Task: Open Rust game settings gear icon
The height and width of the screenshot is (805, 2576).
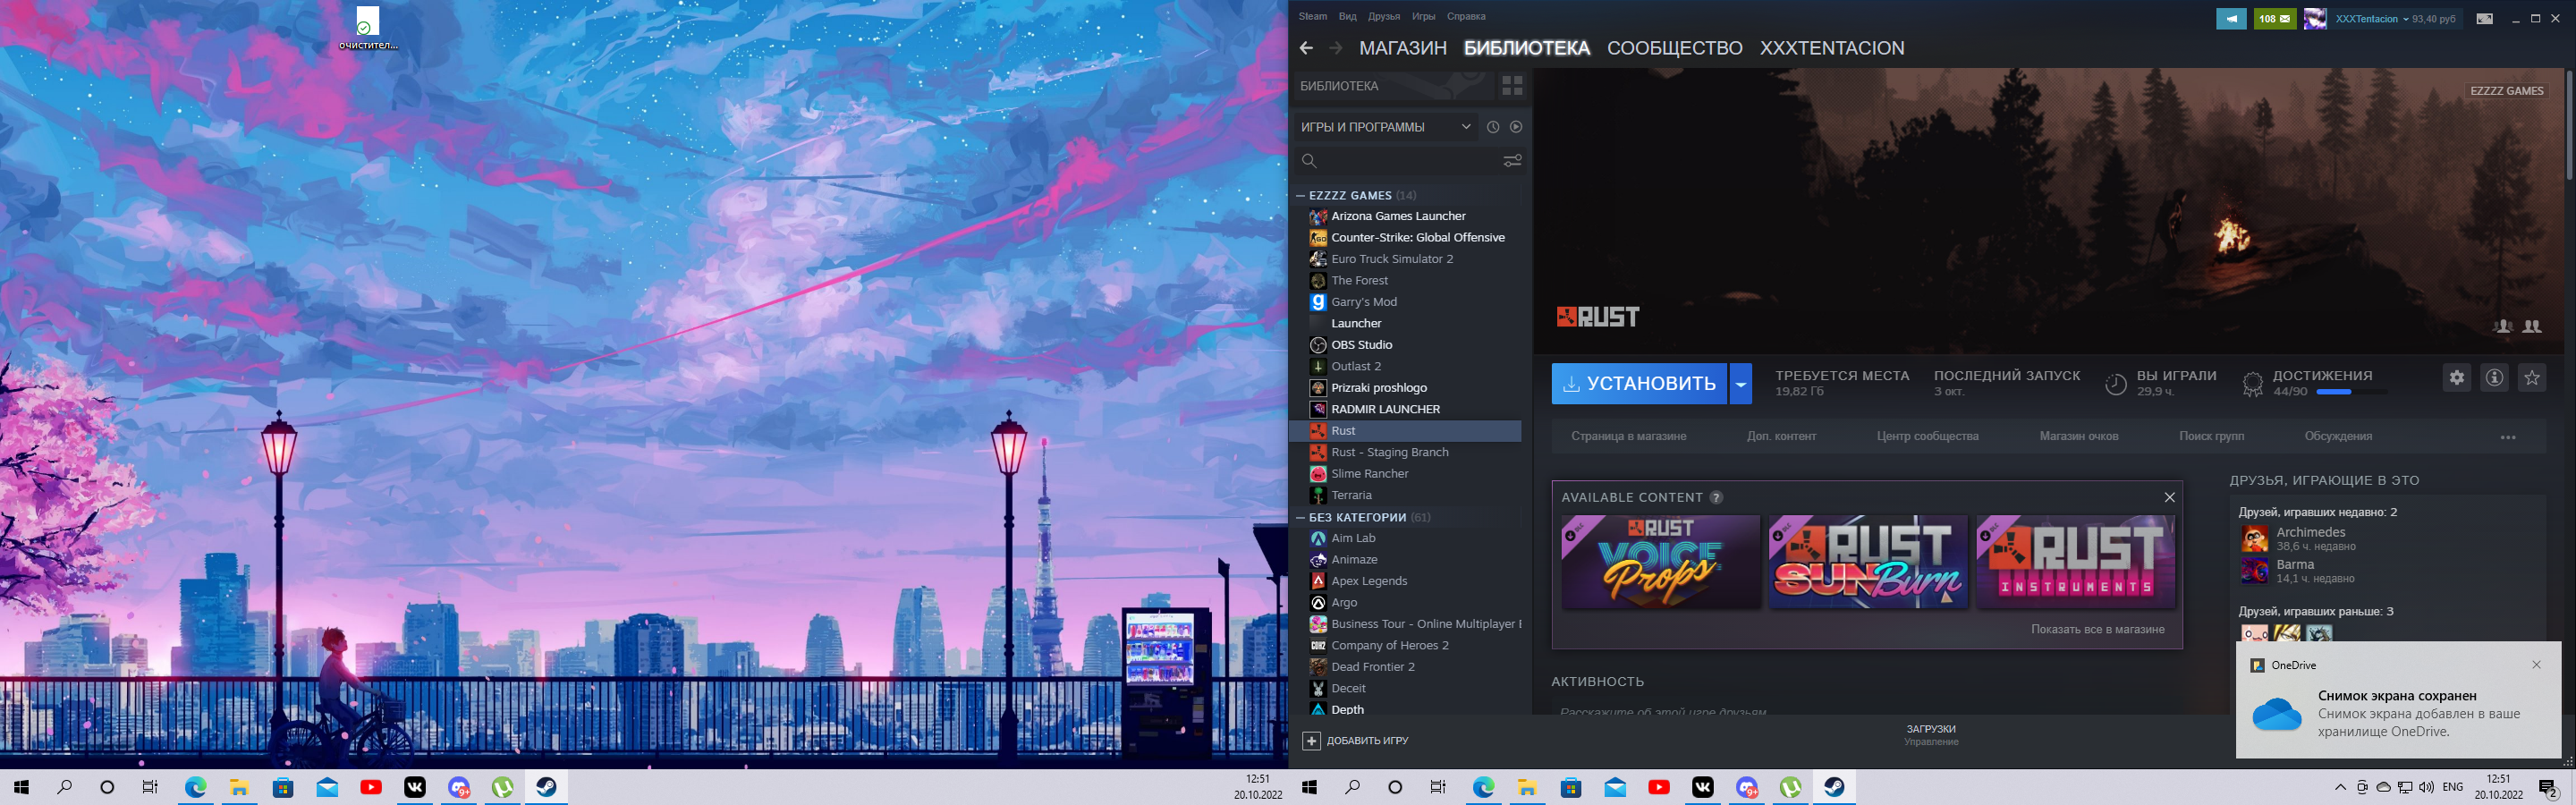Action: coord(2456,378)
